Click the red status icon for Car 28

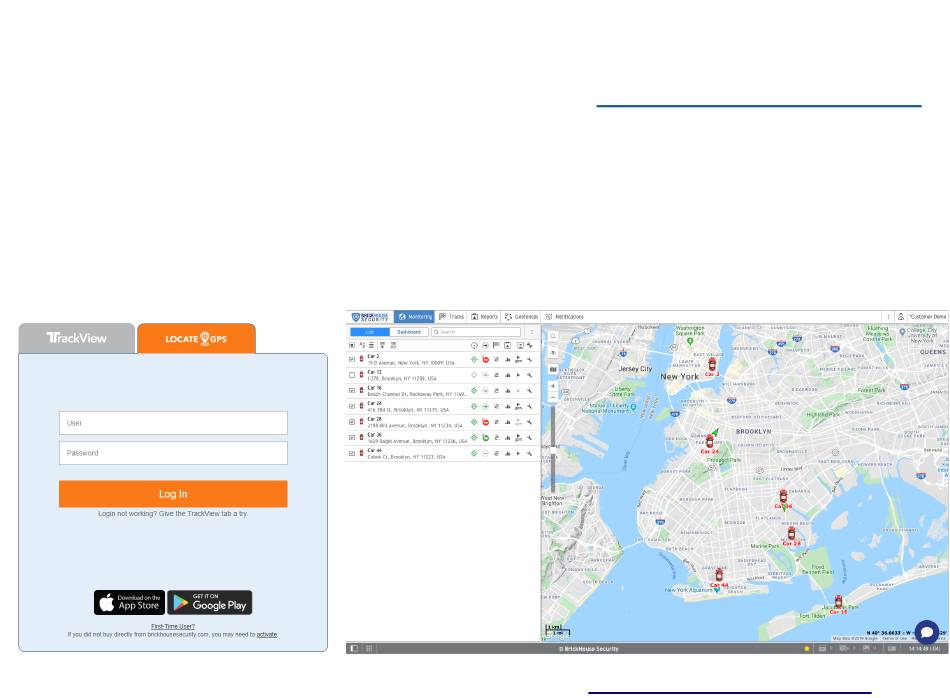point(485,422)
